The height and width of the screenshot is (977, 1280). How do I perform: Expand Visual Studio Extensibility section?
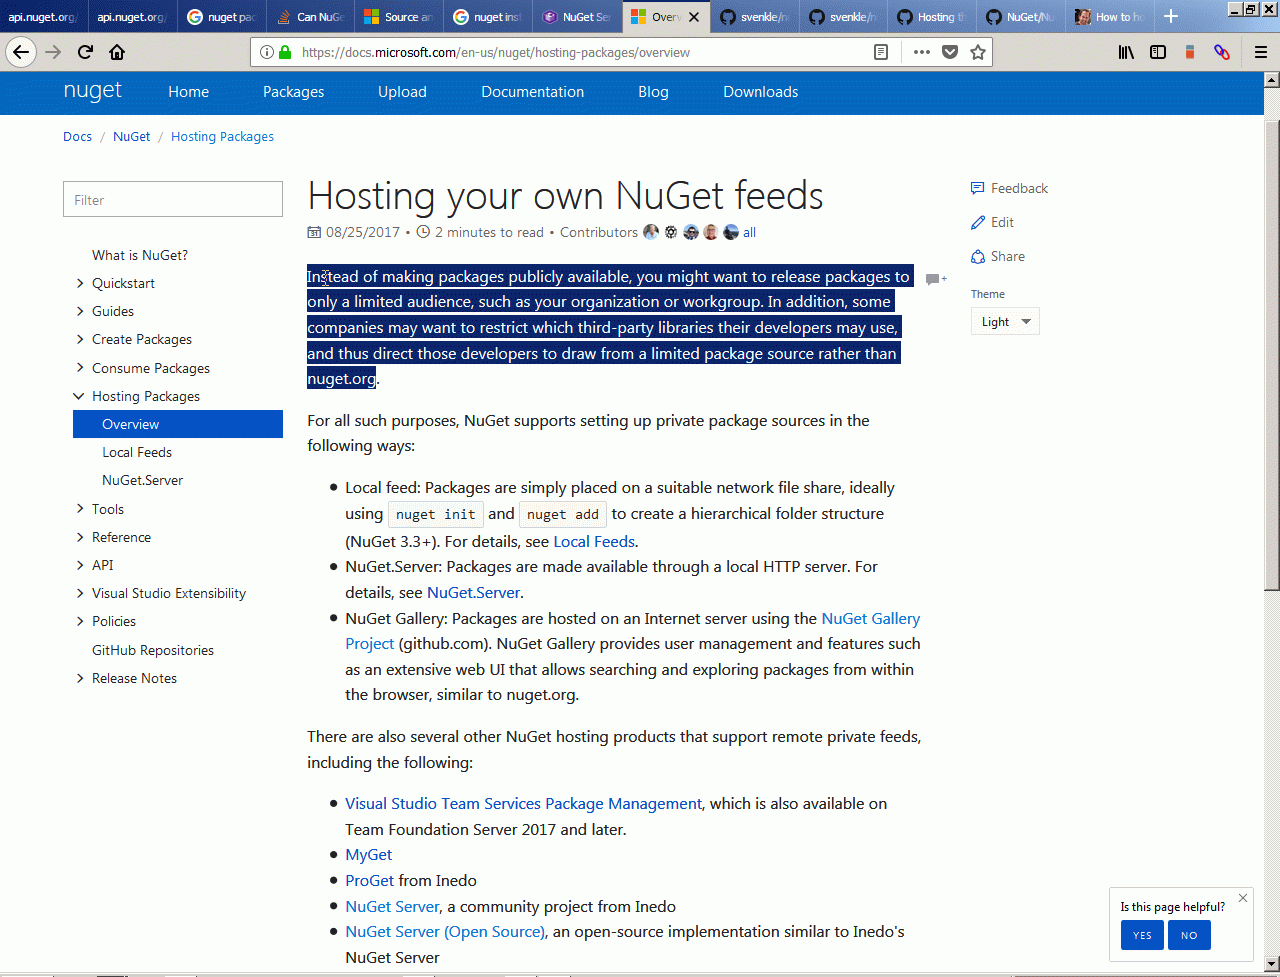80,593
